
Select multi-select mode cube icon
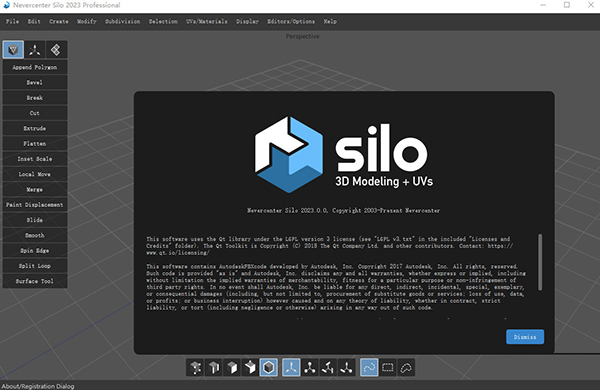(x=250, y=367)
